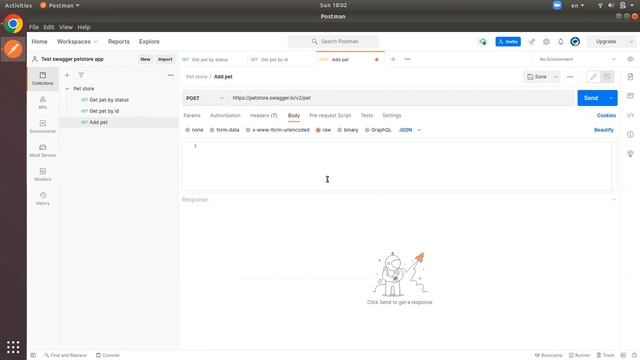Open settings gear icon in header
The width and height of the screenshot is (640, 360).
pos(546,42)
